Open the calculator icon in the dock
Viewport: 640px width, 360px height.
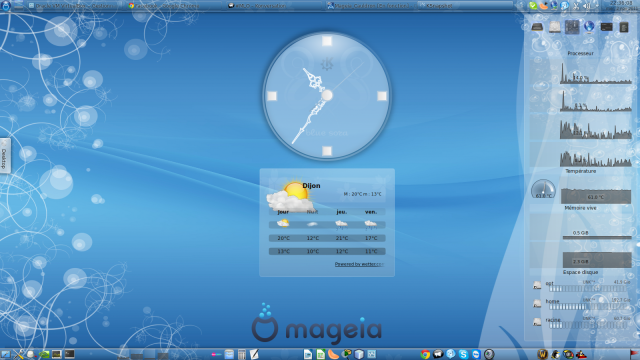[242, 354]
